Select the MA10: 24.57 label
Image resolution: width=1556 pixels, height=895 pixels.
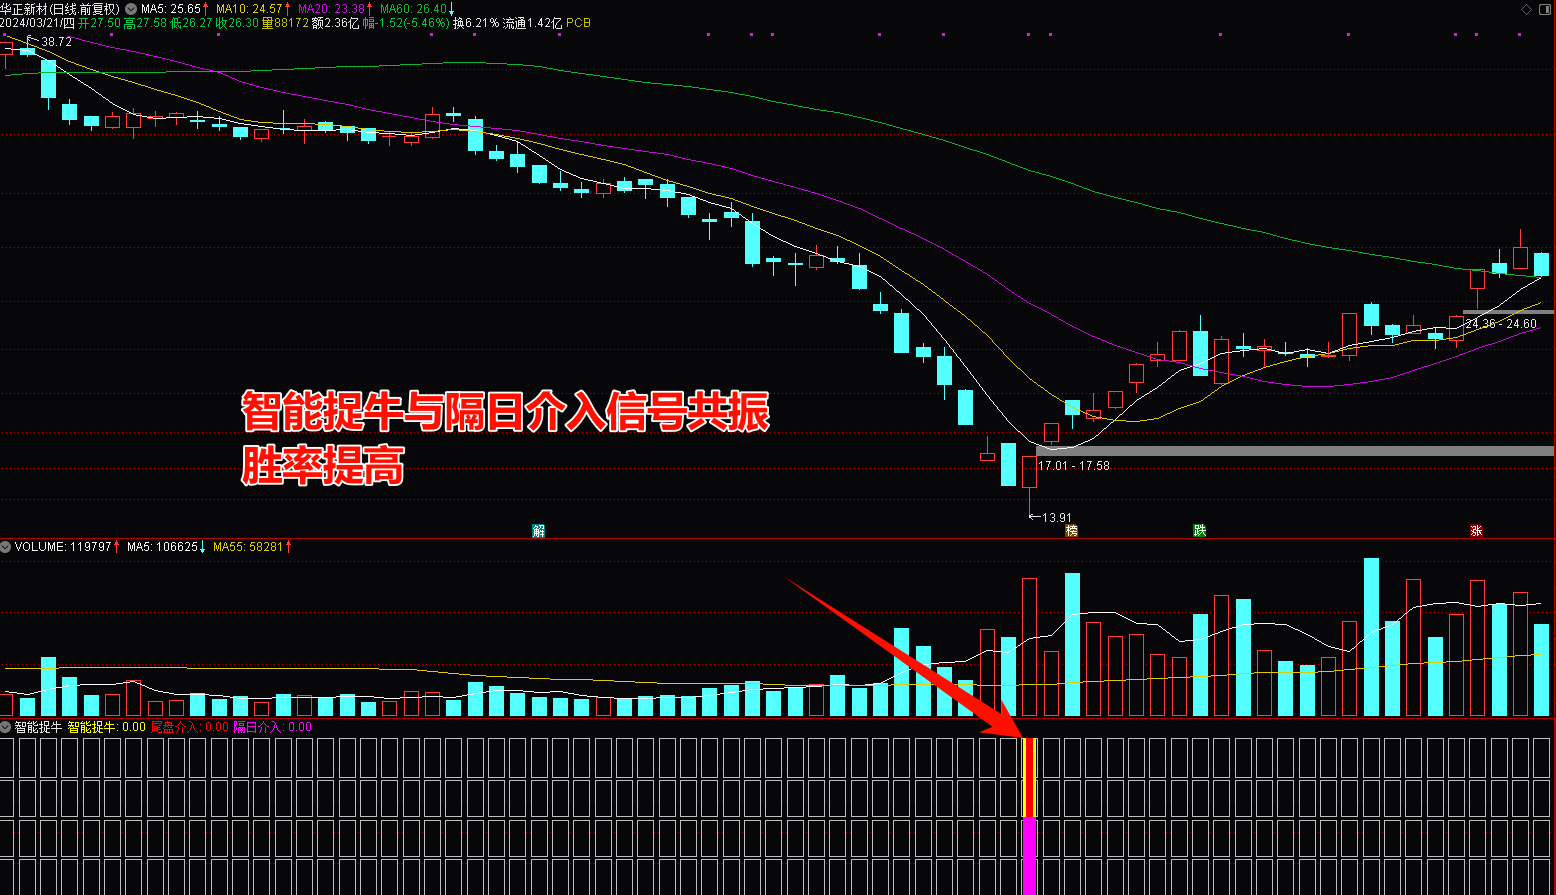(250, 9)
